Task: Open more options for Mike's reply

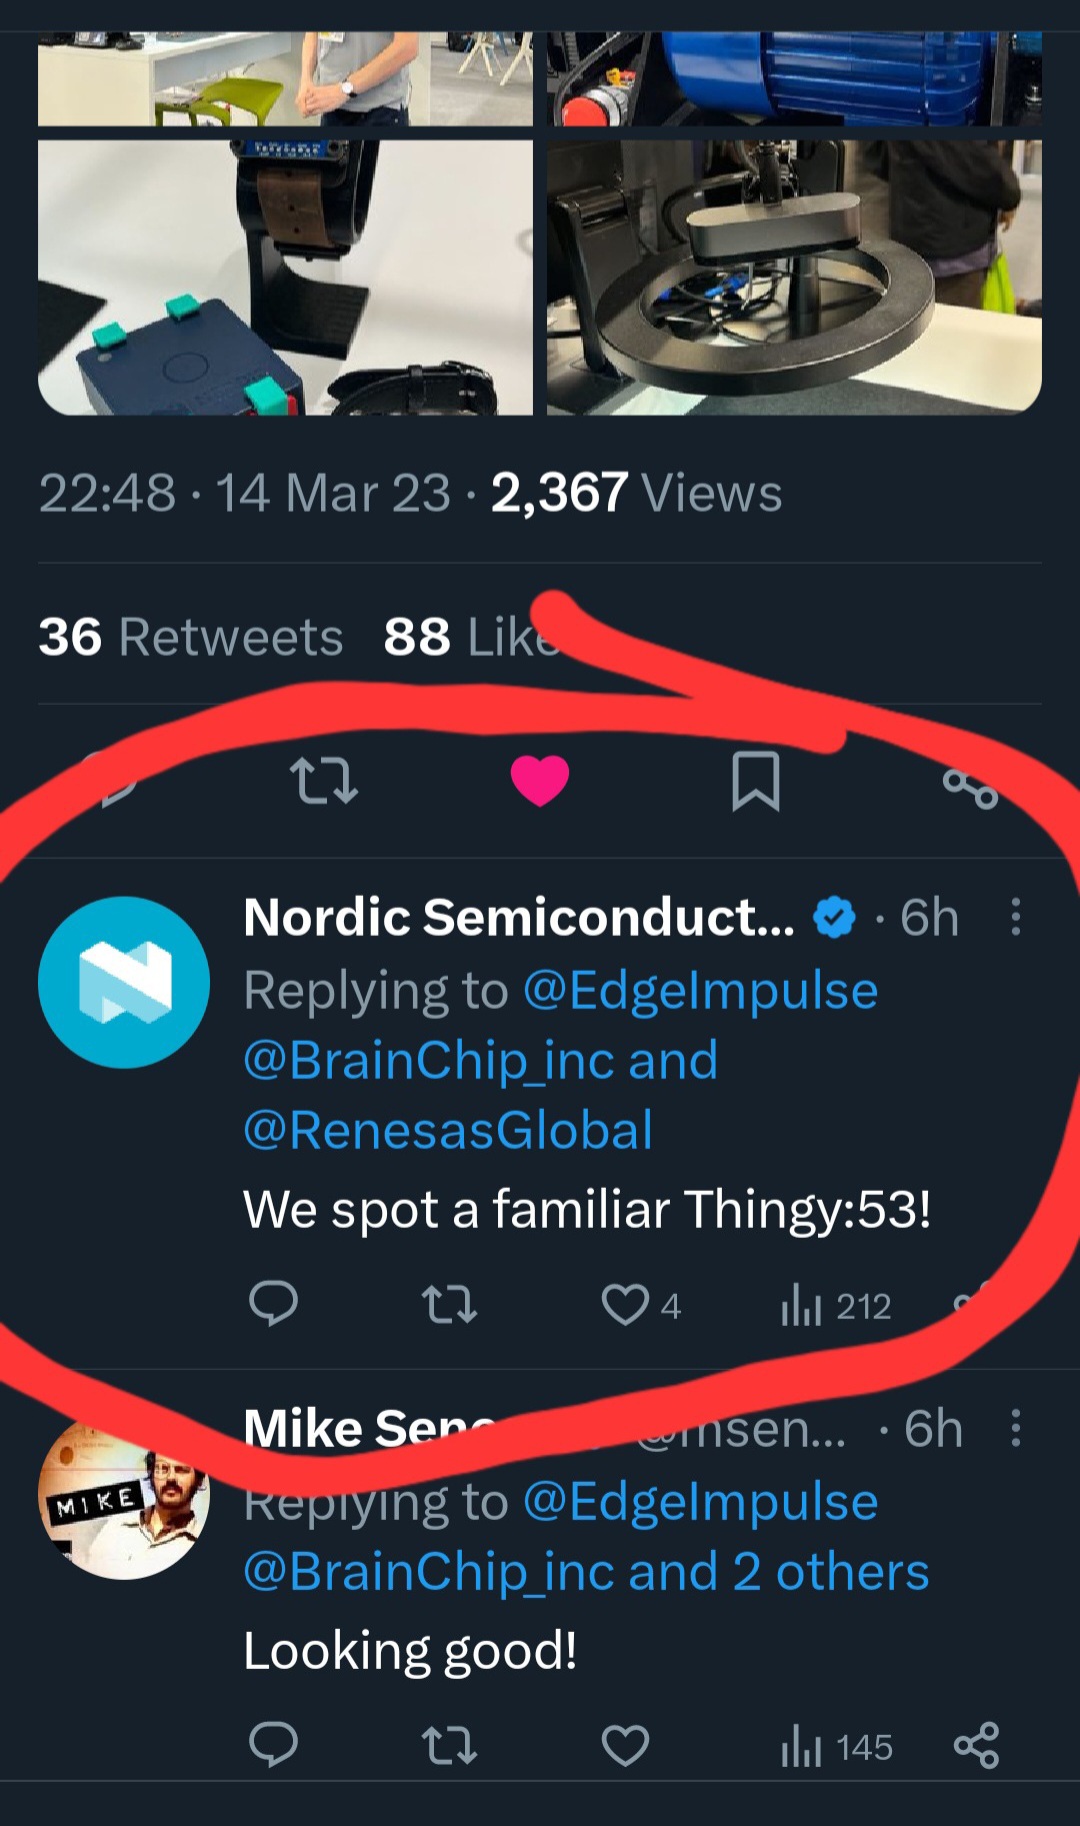Action: tap(1015, 1428)
